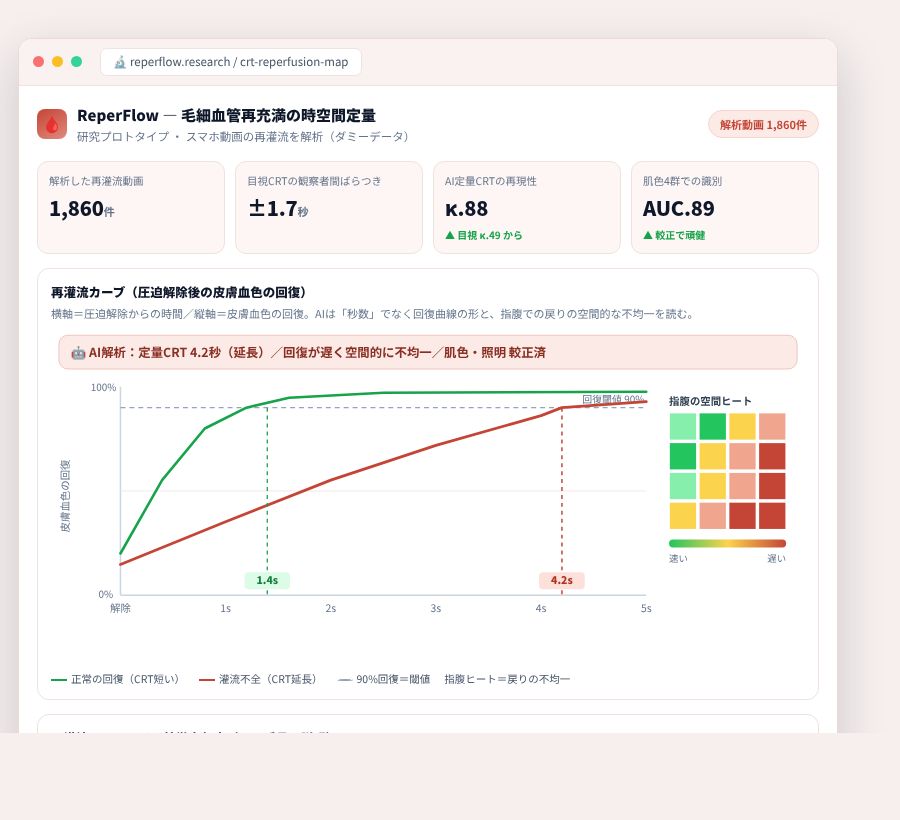900x820 pixels.
Task: Click the ReperFlow blood drop logo
Action: coord(52,124)
